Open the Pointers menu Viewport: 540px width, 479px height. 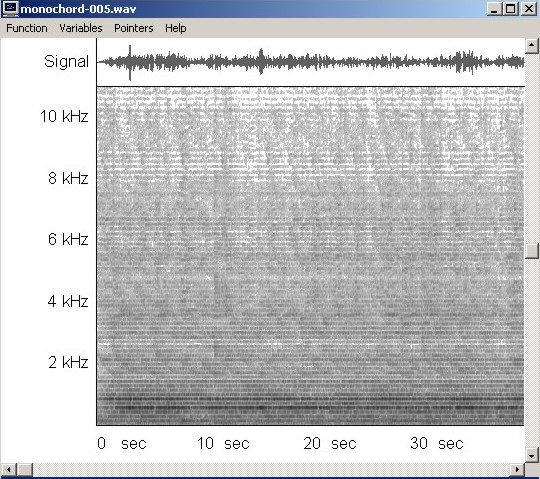[134, 28]
